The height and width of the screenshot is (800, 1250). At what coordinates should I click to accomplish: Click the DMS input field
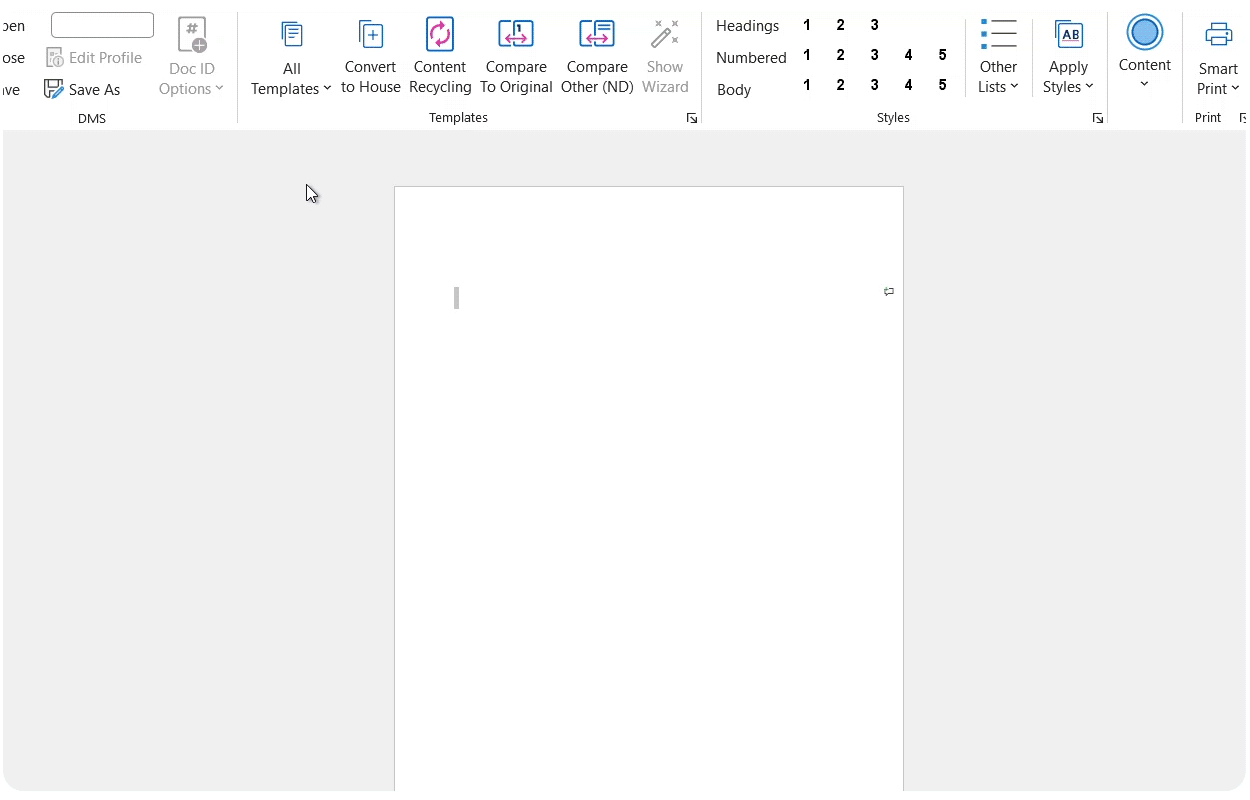[102, 25]
